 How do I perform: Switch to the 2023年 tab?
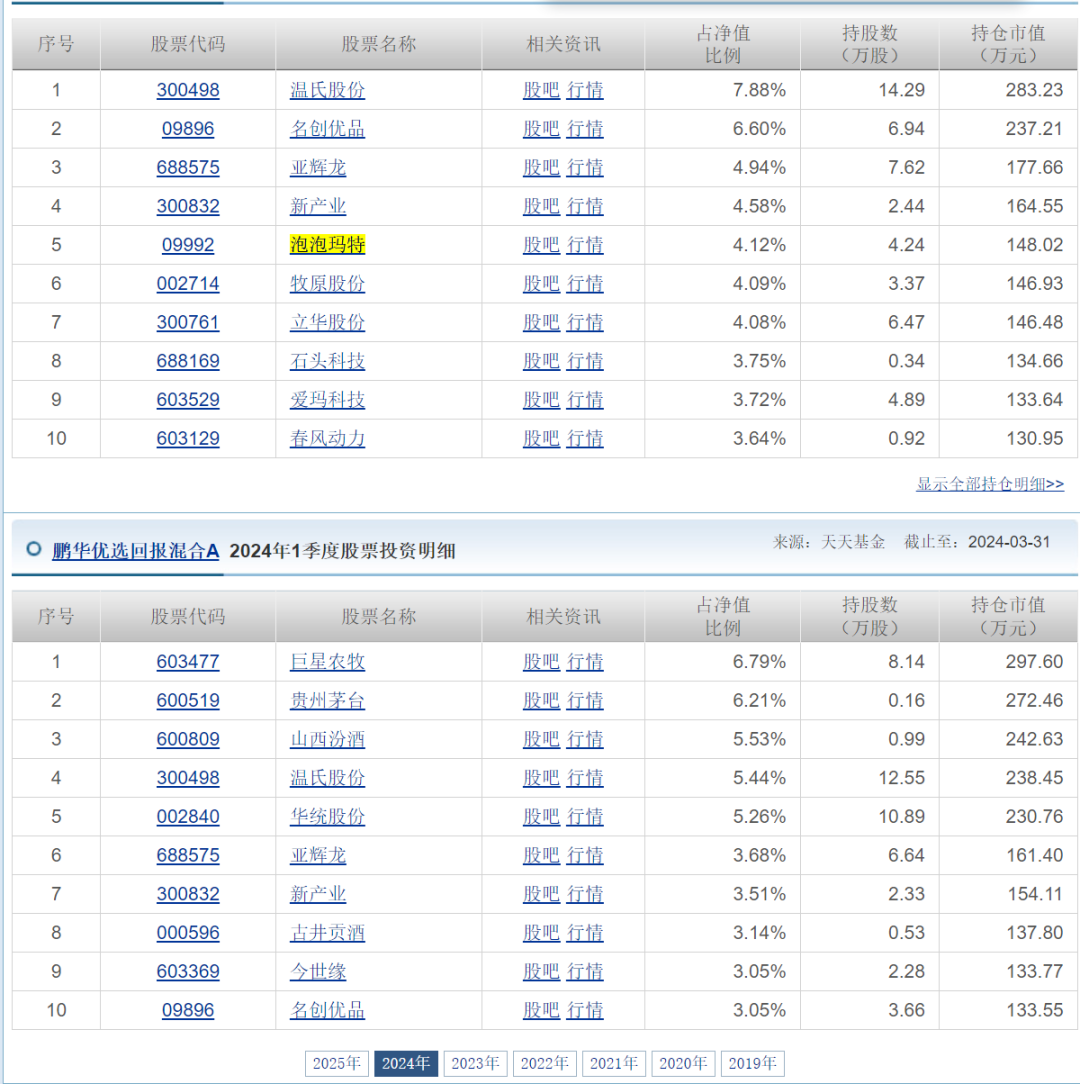click(475, 1063)
